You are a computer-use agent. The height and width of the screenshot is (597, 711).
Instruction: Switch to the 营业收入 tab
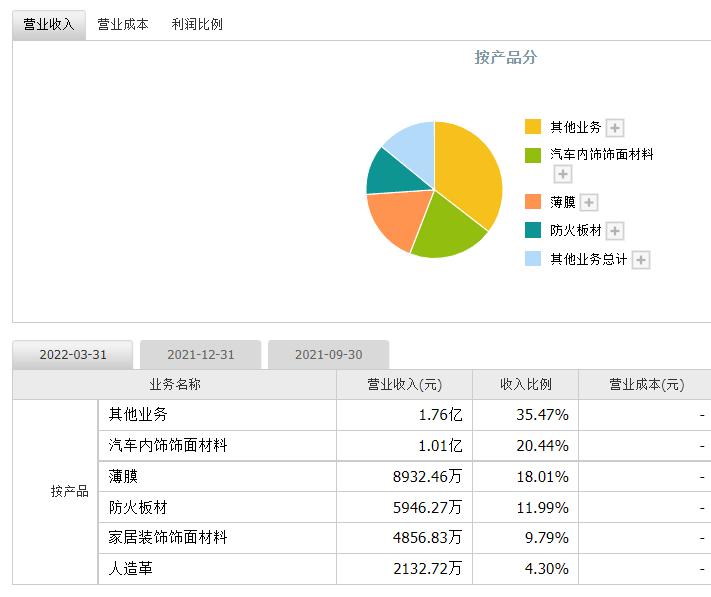tap(49, 25)
